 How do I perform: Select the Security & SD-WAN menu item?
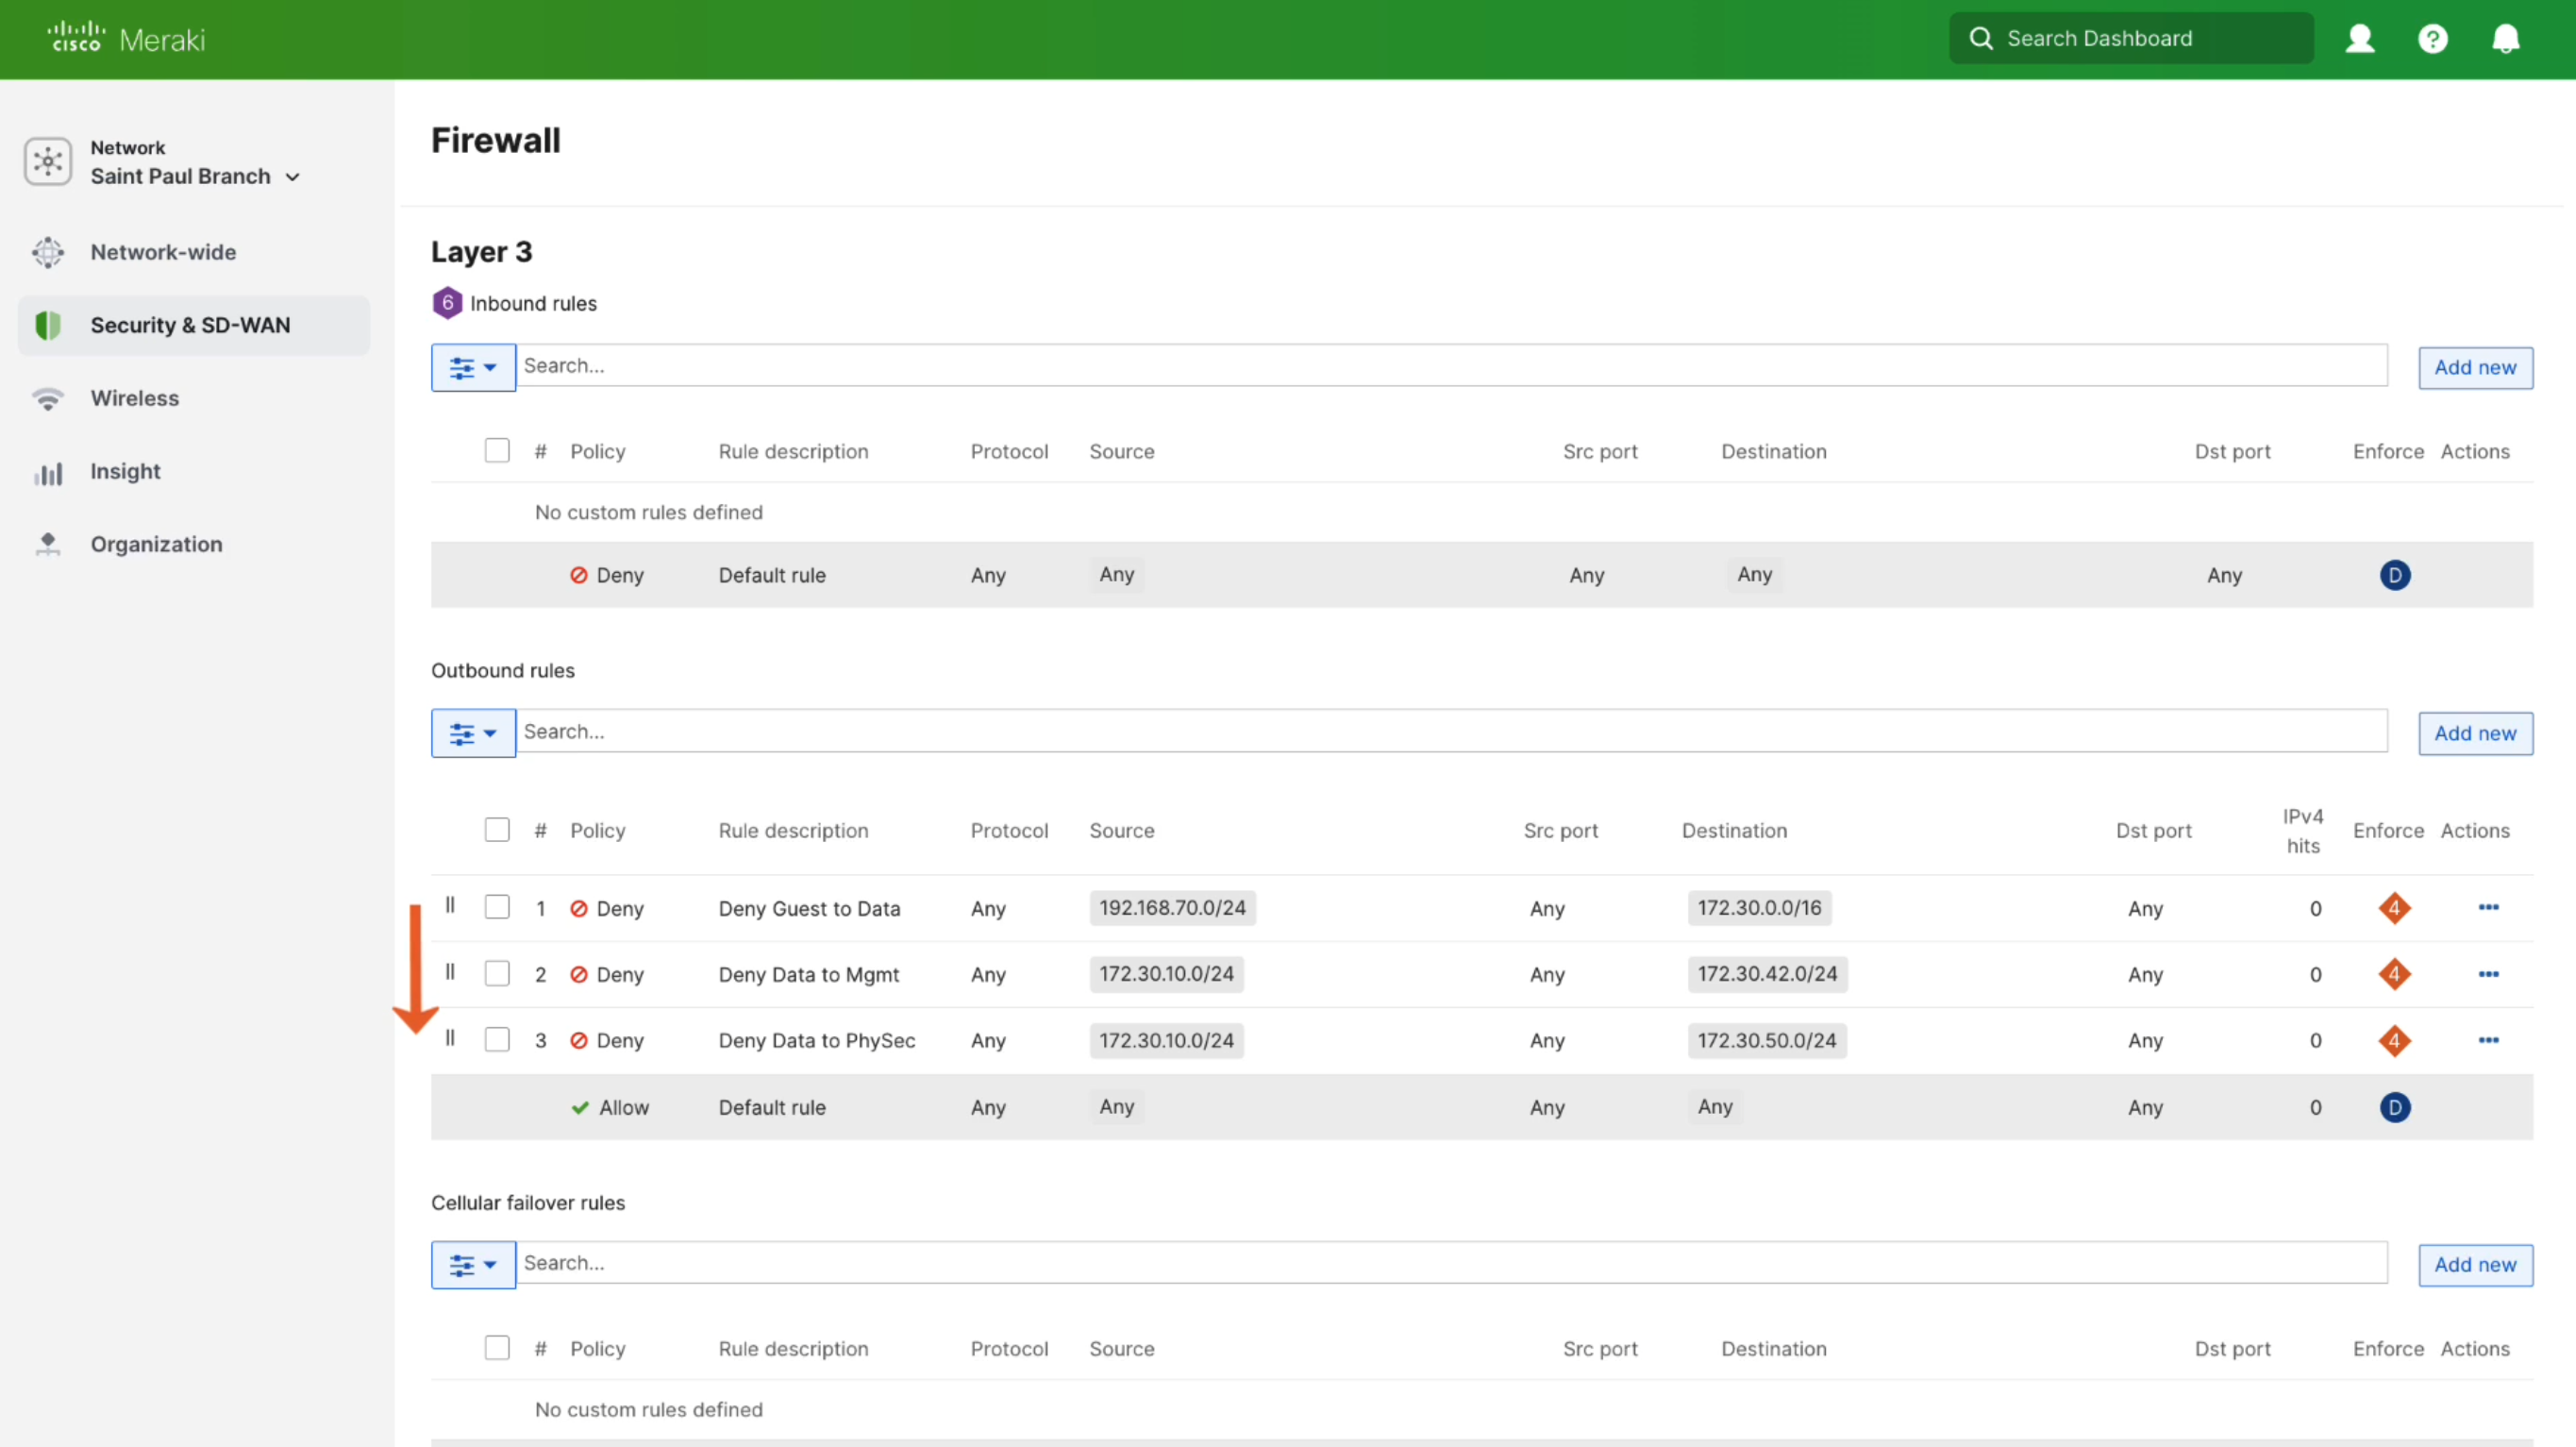point(191,324)
